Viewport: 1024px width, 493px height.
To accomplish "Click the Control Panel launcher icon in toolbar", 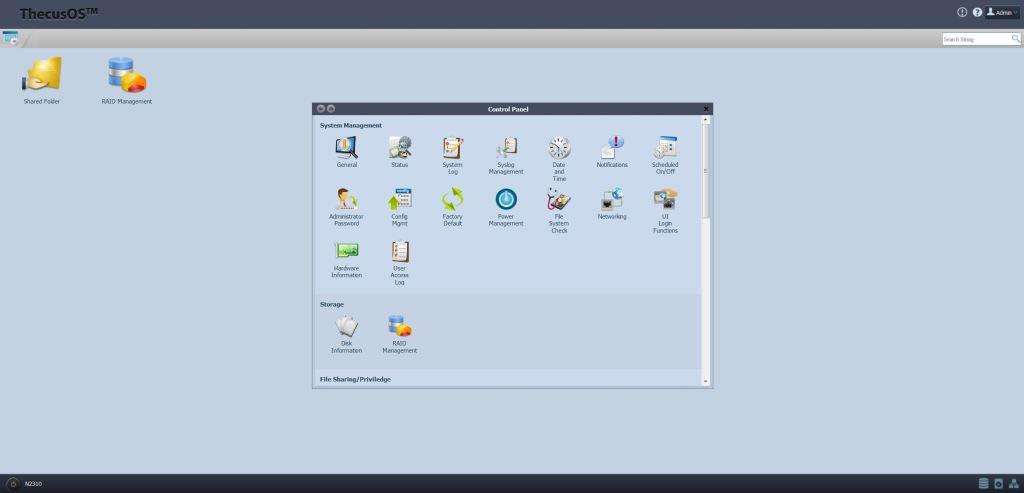I will [x=10, y=38].
